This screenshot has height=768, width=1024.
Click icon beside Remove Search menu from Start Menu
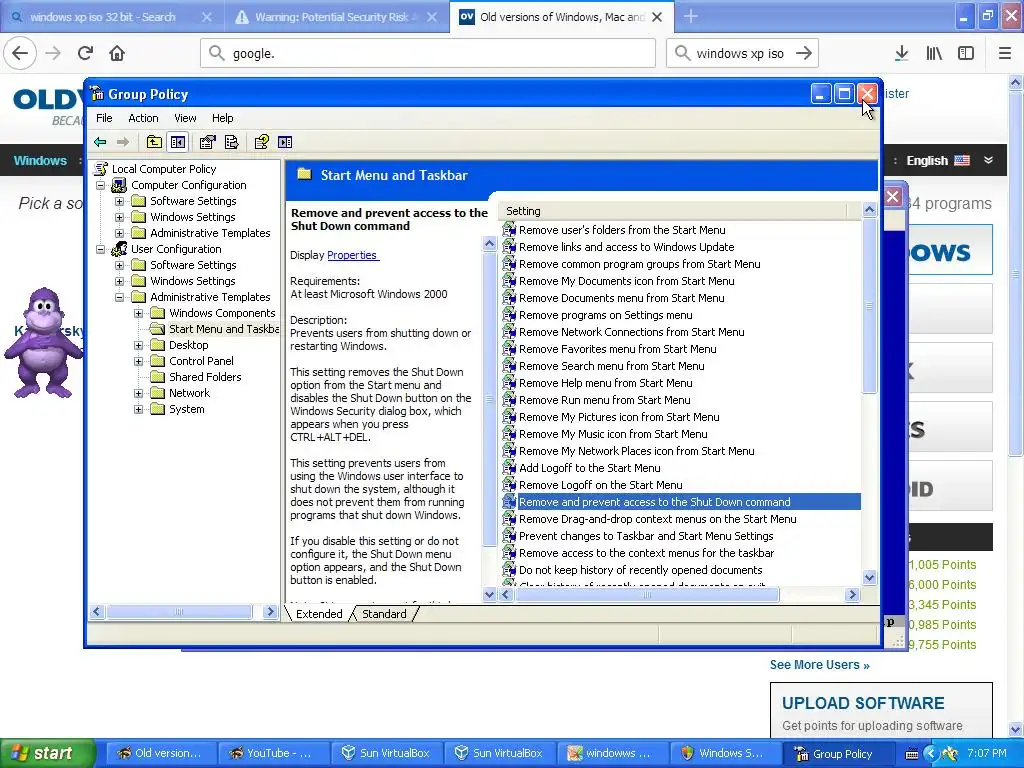coord(509,366)
